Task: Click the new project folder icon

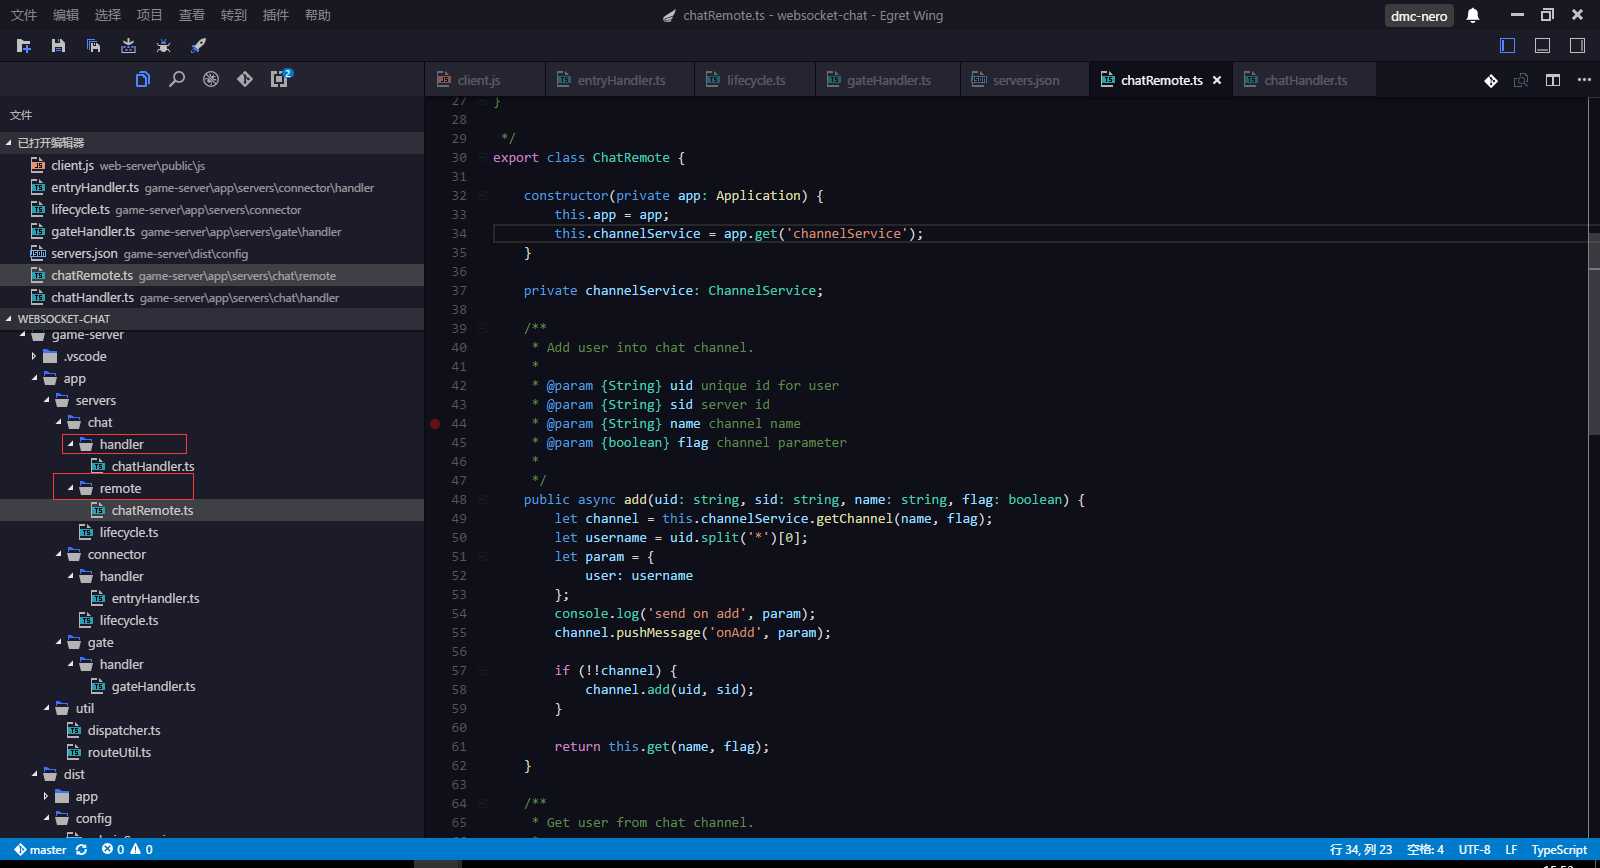Action: point(24,46)
